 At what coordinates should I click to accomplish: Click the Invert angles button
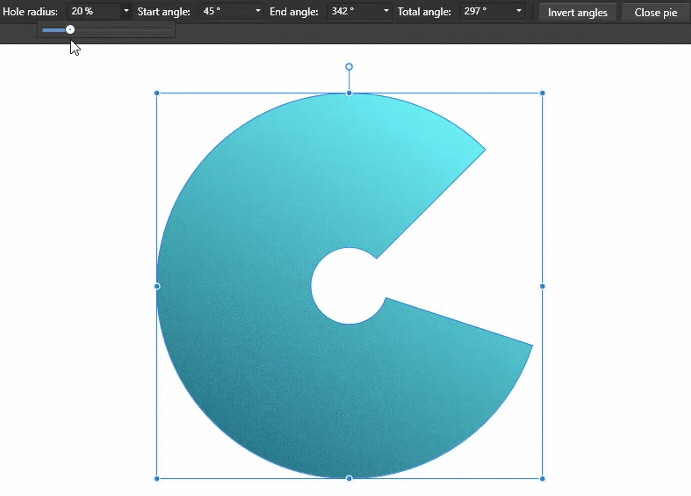coord(577,12)
